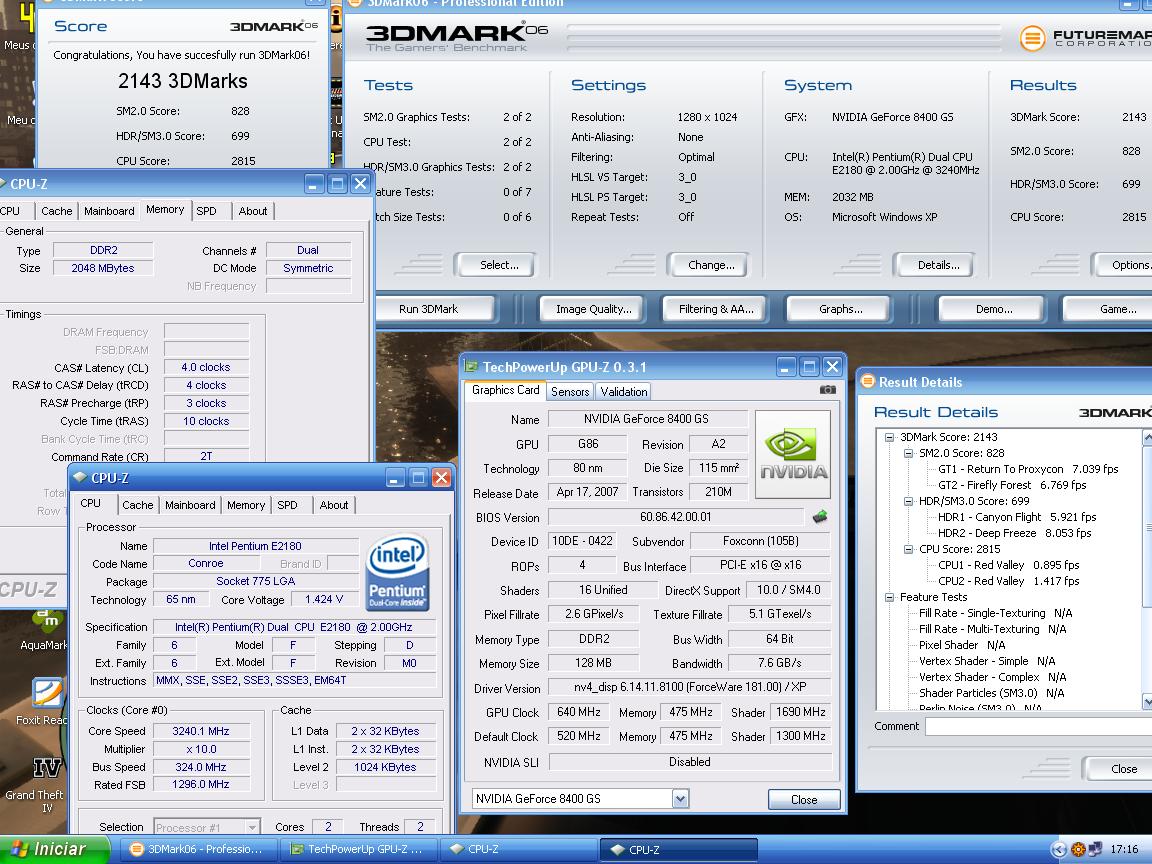Image resolution: width=1152 pixels, height=864 pixels.
Task: Click the '2143 3DMarks' score text
Action: pyautogui.click(x=183, y=81)
